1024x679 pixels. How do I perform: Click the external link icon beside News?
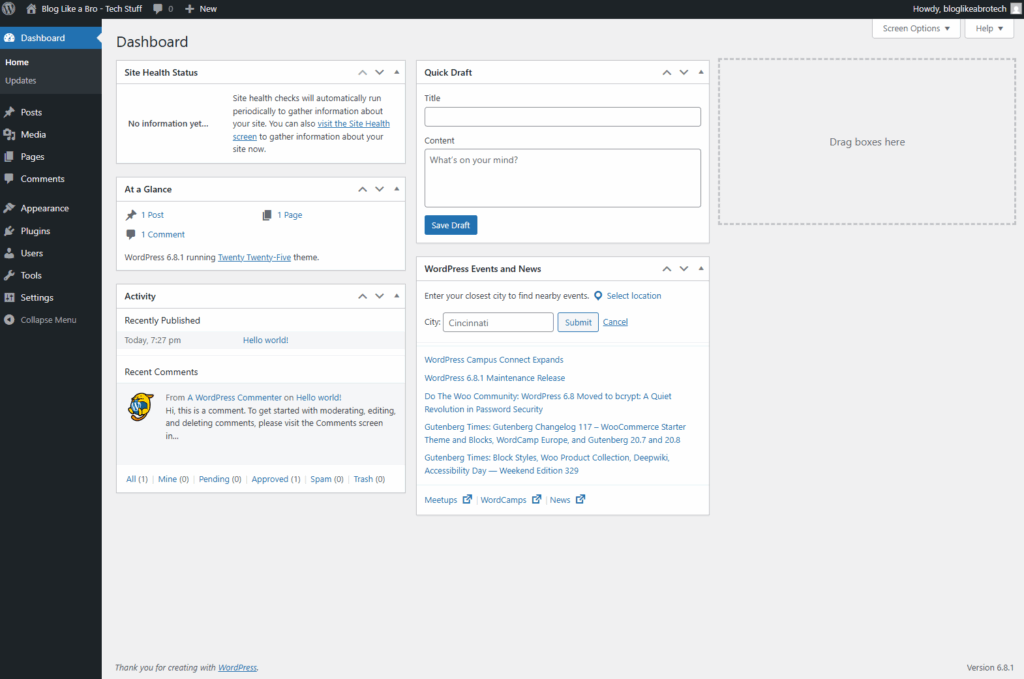click(x=580, y=499)
